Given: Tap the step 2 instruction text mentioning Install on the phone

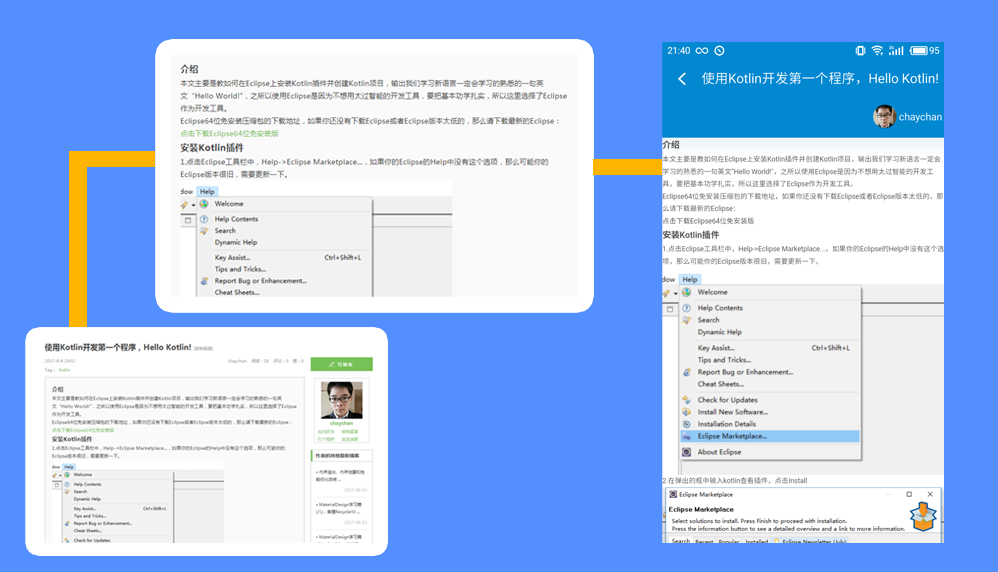Looking at the screenshot, I should [734, 481].
